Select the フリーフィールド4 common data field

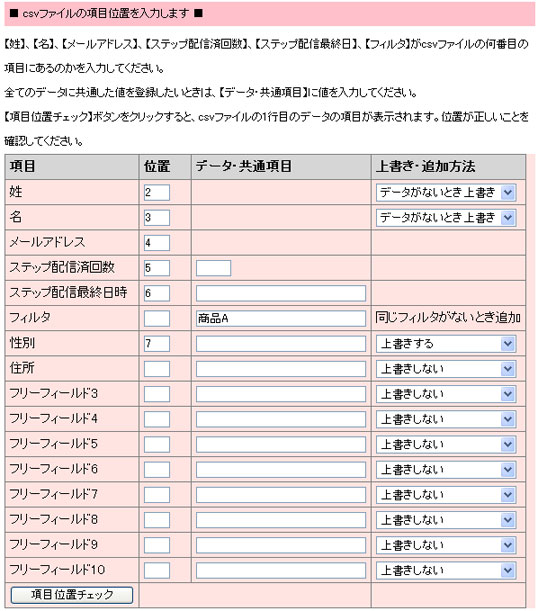coord(281,419)
